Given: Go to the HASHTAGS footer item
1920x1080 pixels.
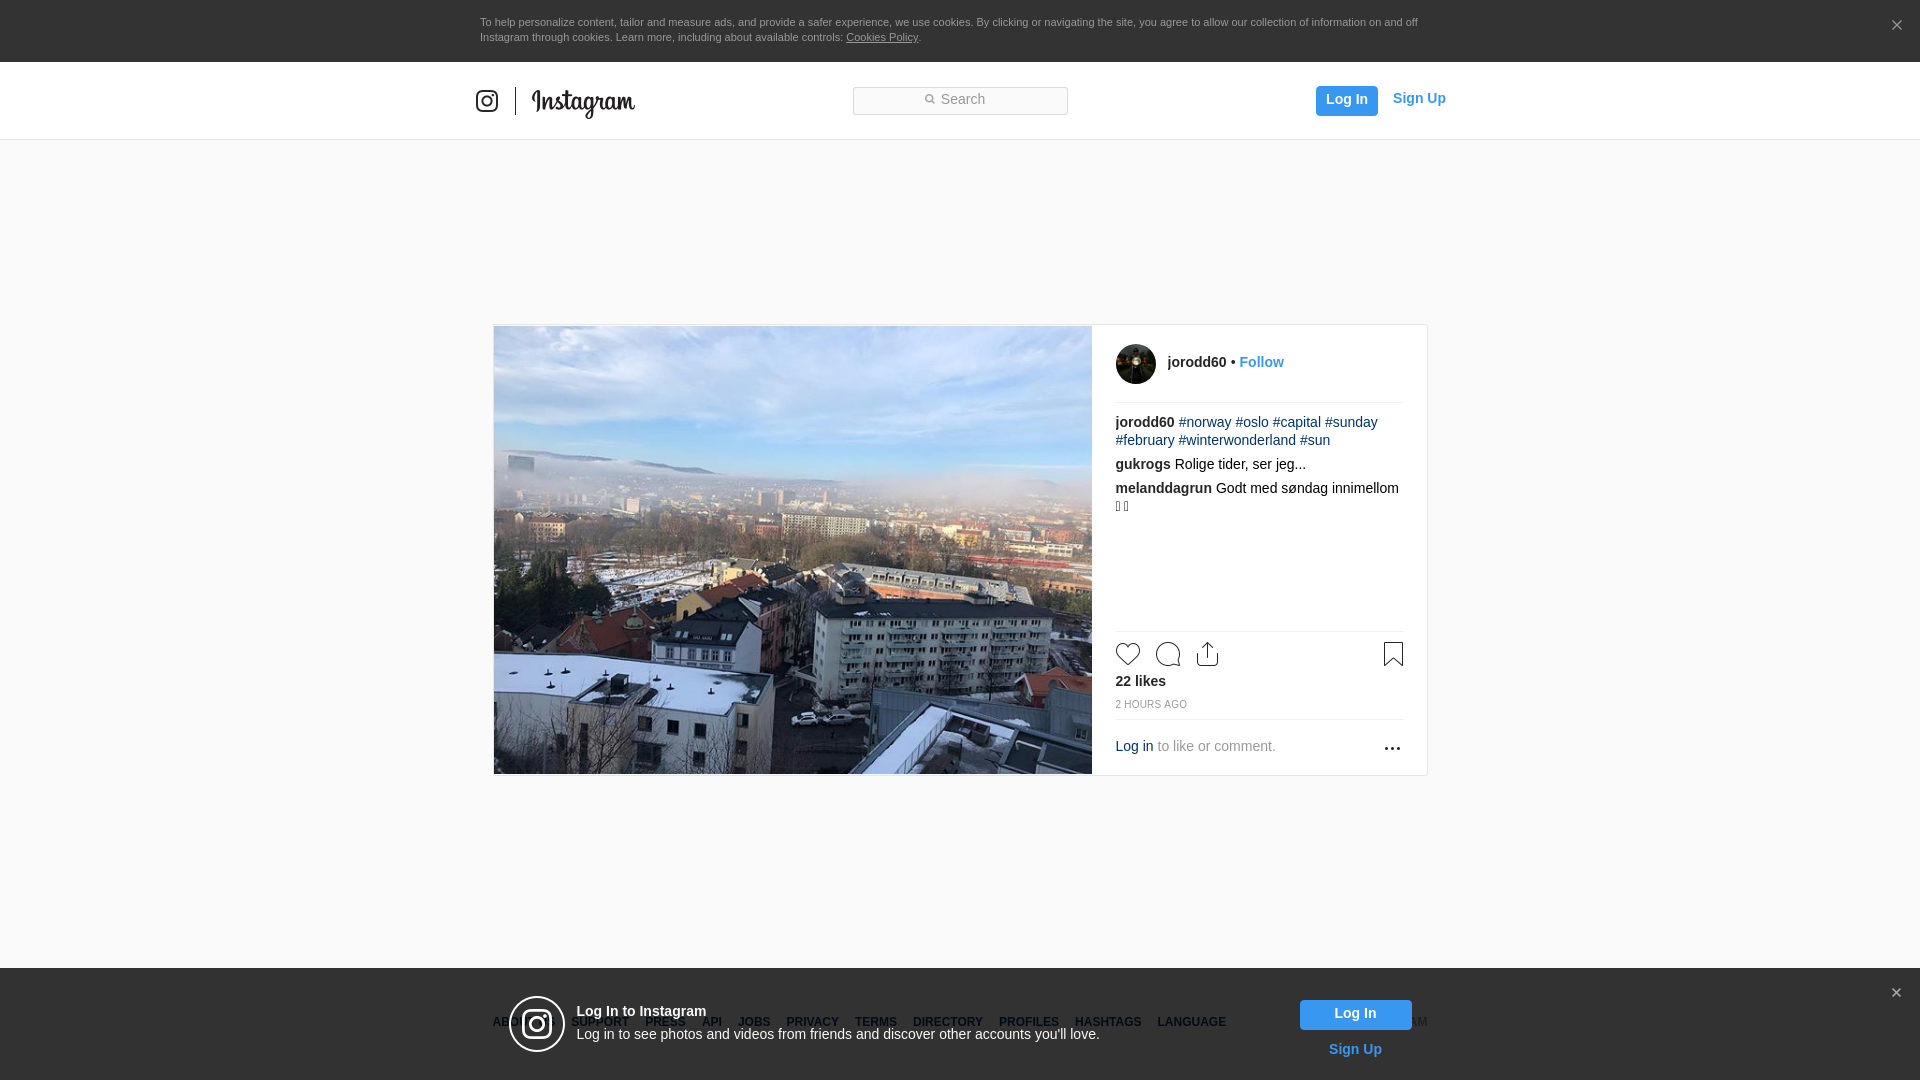Looking at the screenshot, I should coord(1108,1022).
